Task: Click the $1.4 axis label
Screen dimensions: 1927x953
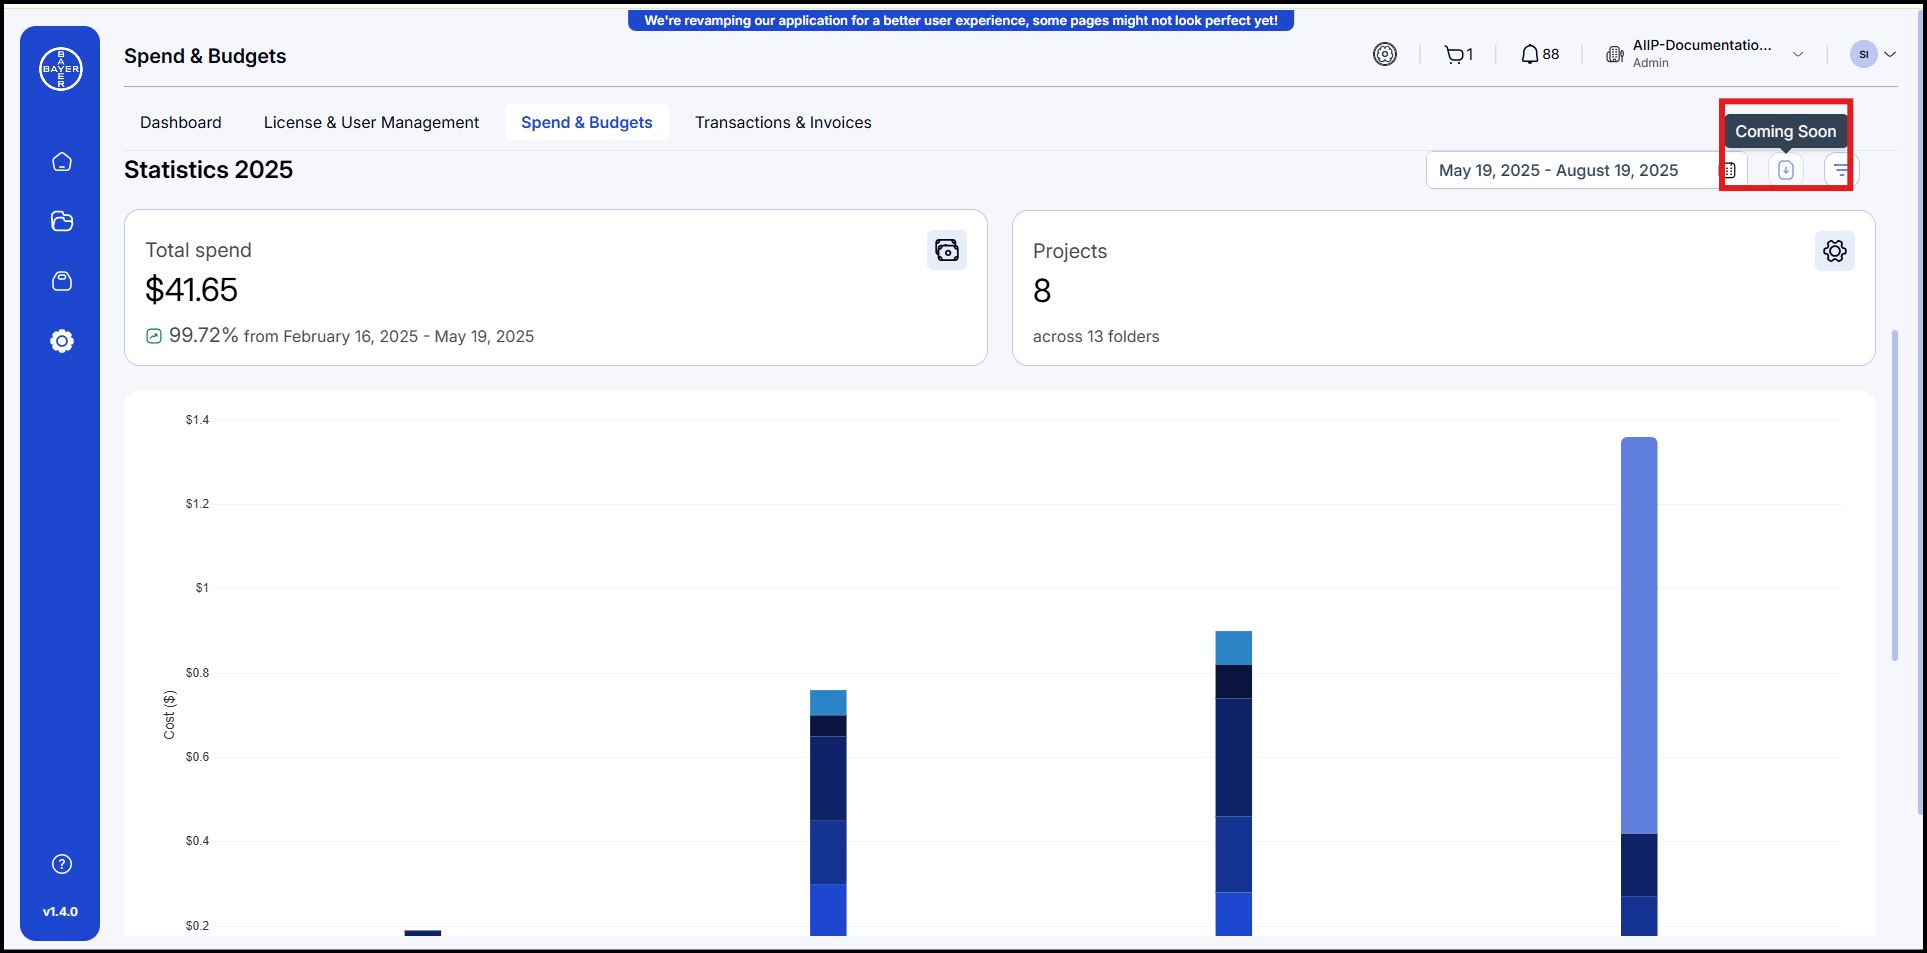Action: click(197, 420)
